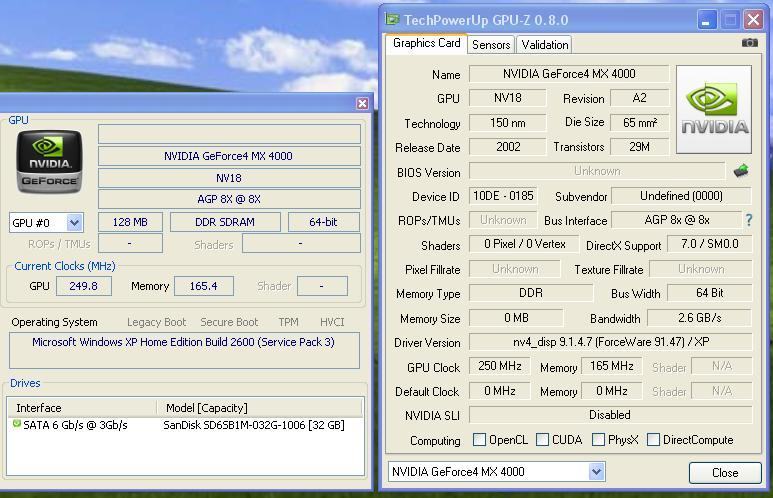773x498 pixels.
Task: Click the Close button in GPU-Z
Action: pyautogui.click(x=725, y=473)
